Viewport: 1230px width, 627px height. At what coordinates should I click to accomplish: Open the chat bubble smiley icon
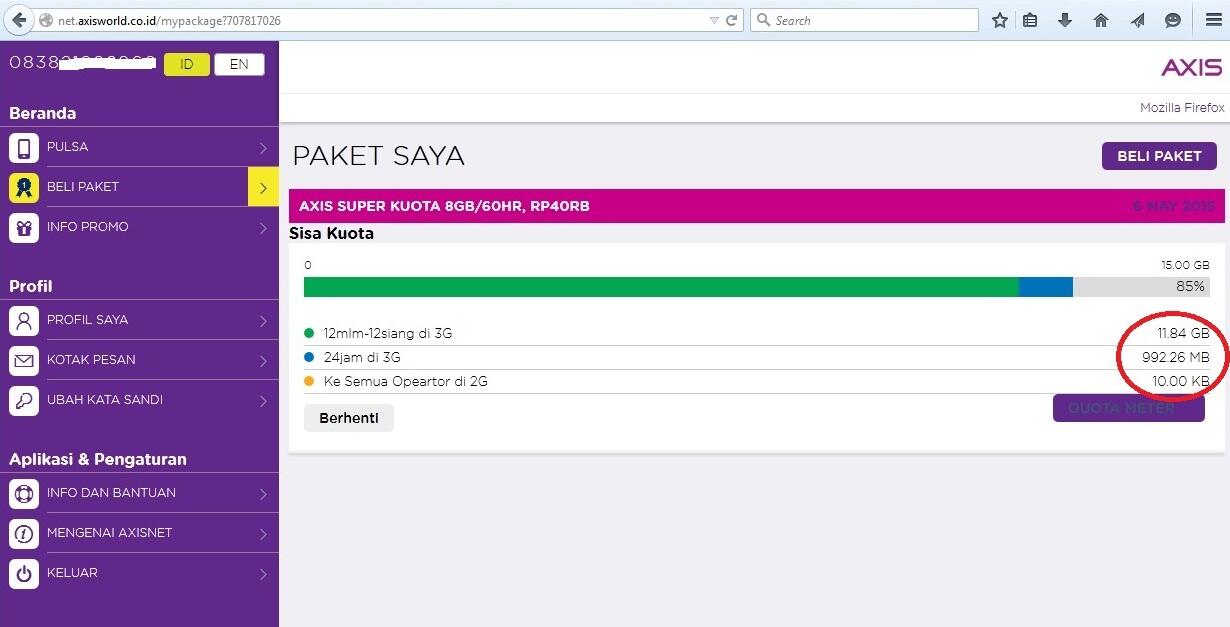pos(1173,20)
